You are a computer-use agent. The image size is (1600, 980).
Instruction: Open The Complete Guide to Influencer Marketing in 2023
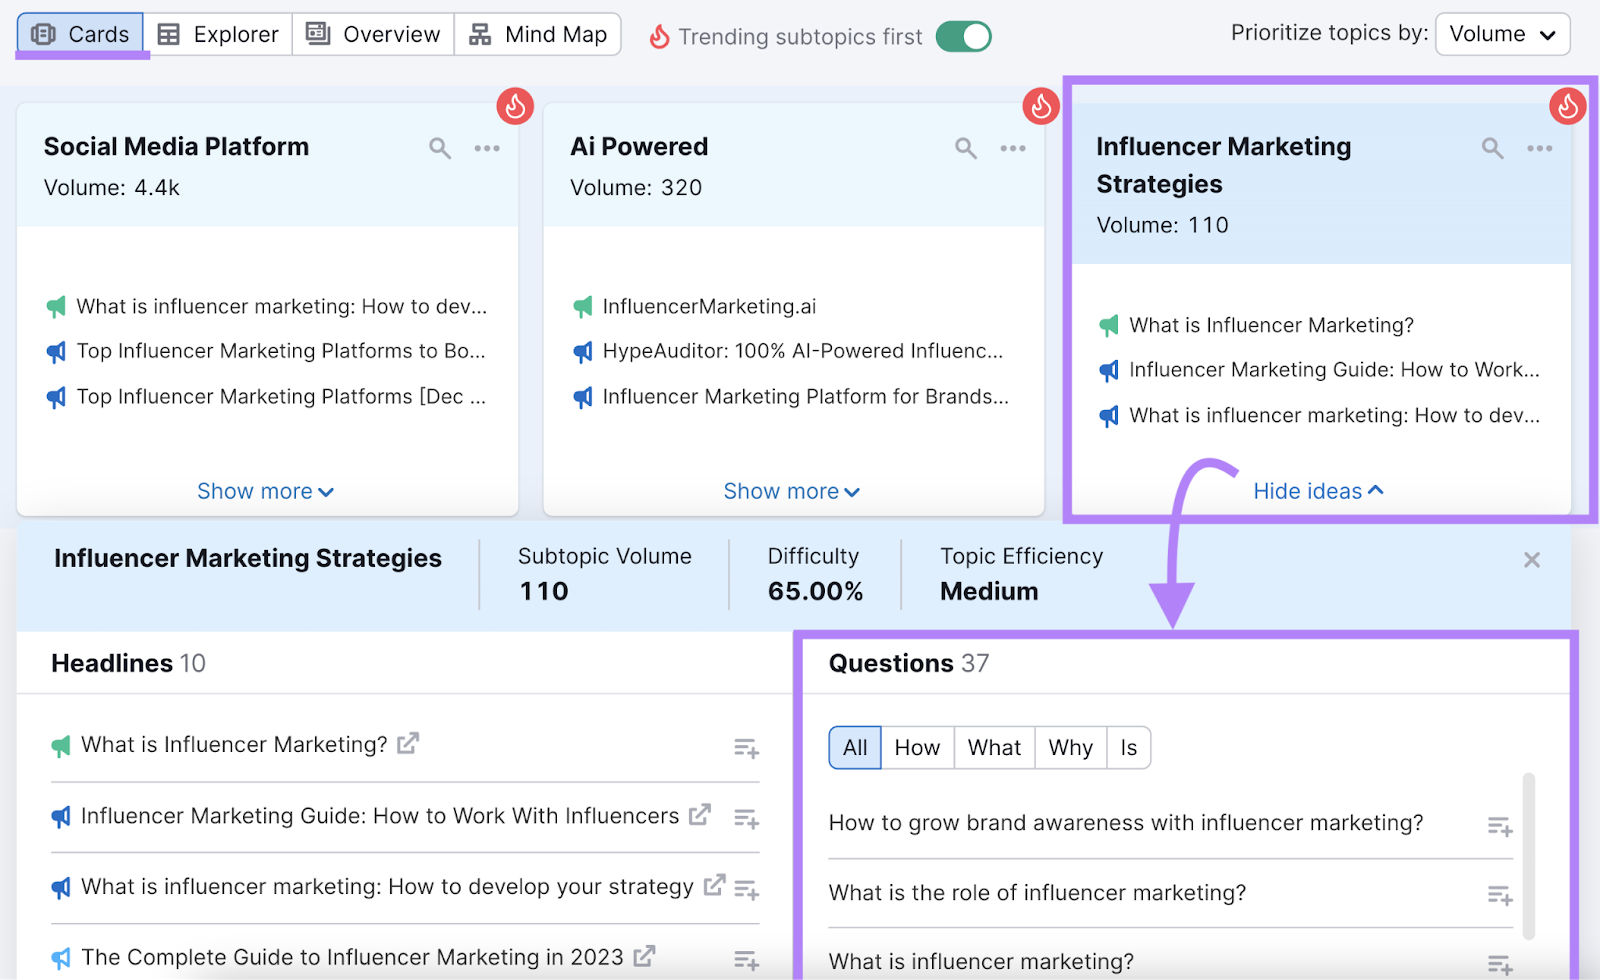pos(352,957)
